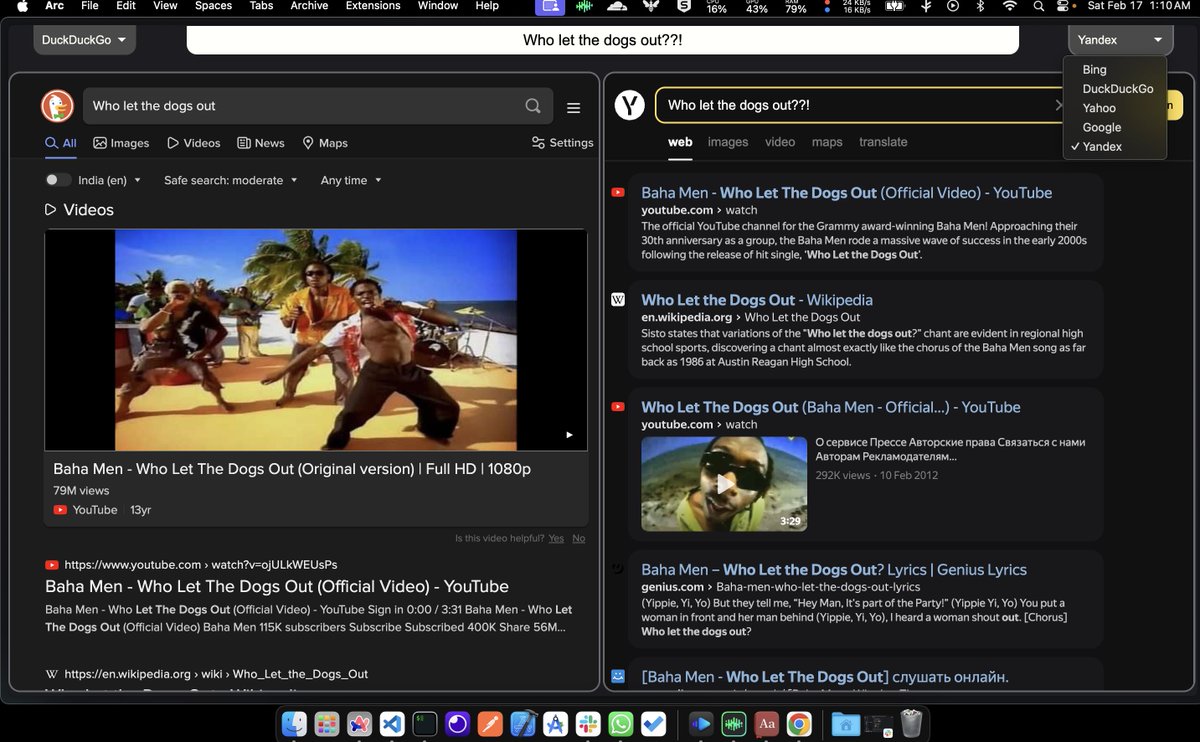Switch to the translate tab on Yandex

point(883,142)
